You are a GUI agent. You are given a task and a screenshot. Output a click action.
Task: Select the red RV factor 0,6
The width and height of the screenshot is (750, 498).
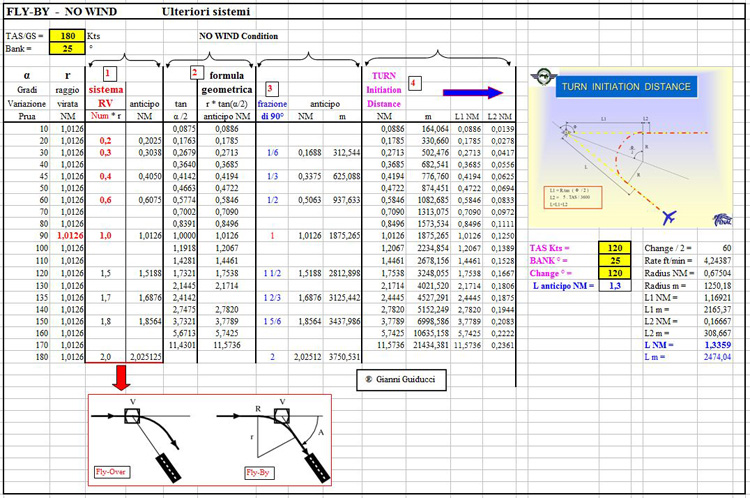coord(105,200)
